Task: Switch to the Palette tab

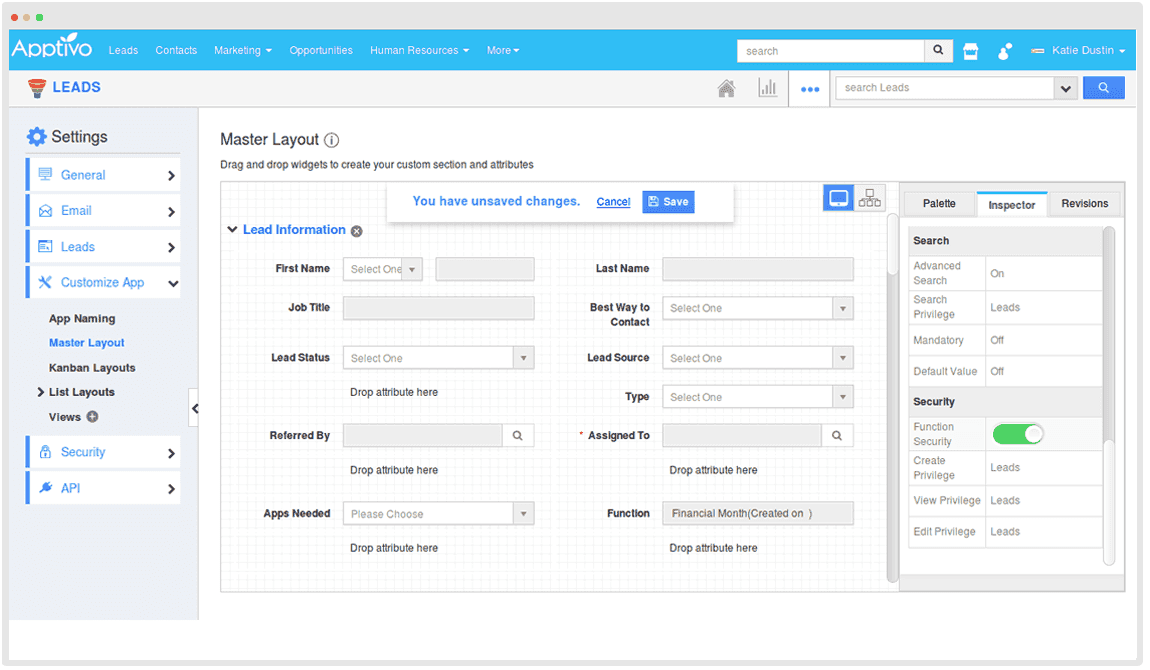Action: point(938,203)
